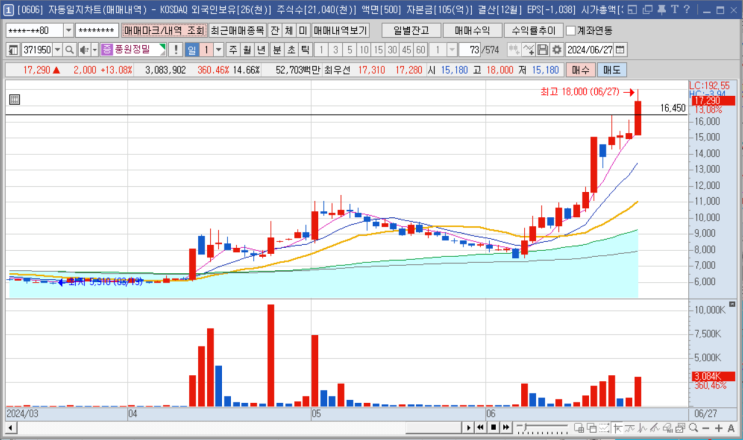Click the magnifier stock search icon
743x440 pixels.
coord(69,50)
